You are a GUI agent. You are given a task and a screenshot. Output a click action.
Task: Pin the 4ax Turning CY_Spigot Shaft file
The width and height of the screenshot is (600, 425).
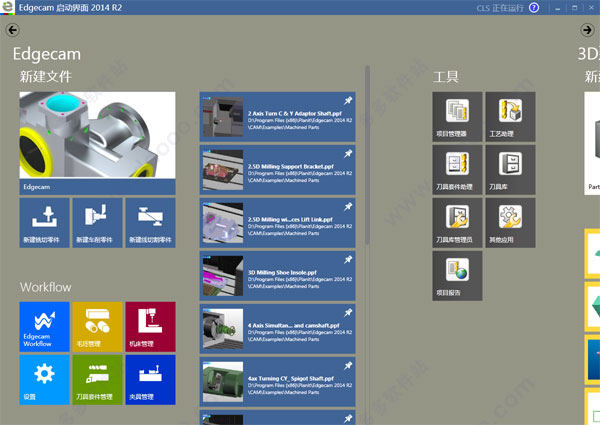click(348, 366)
